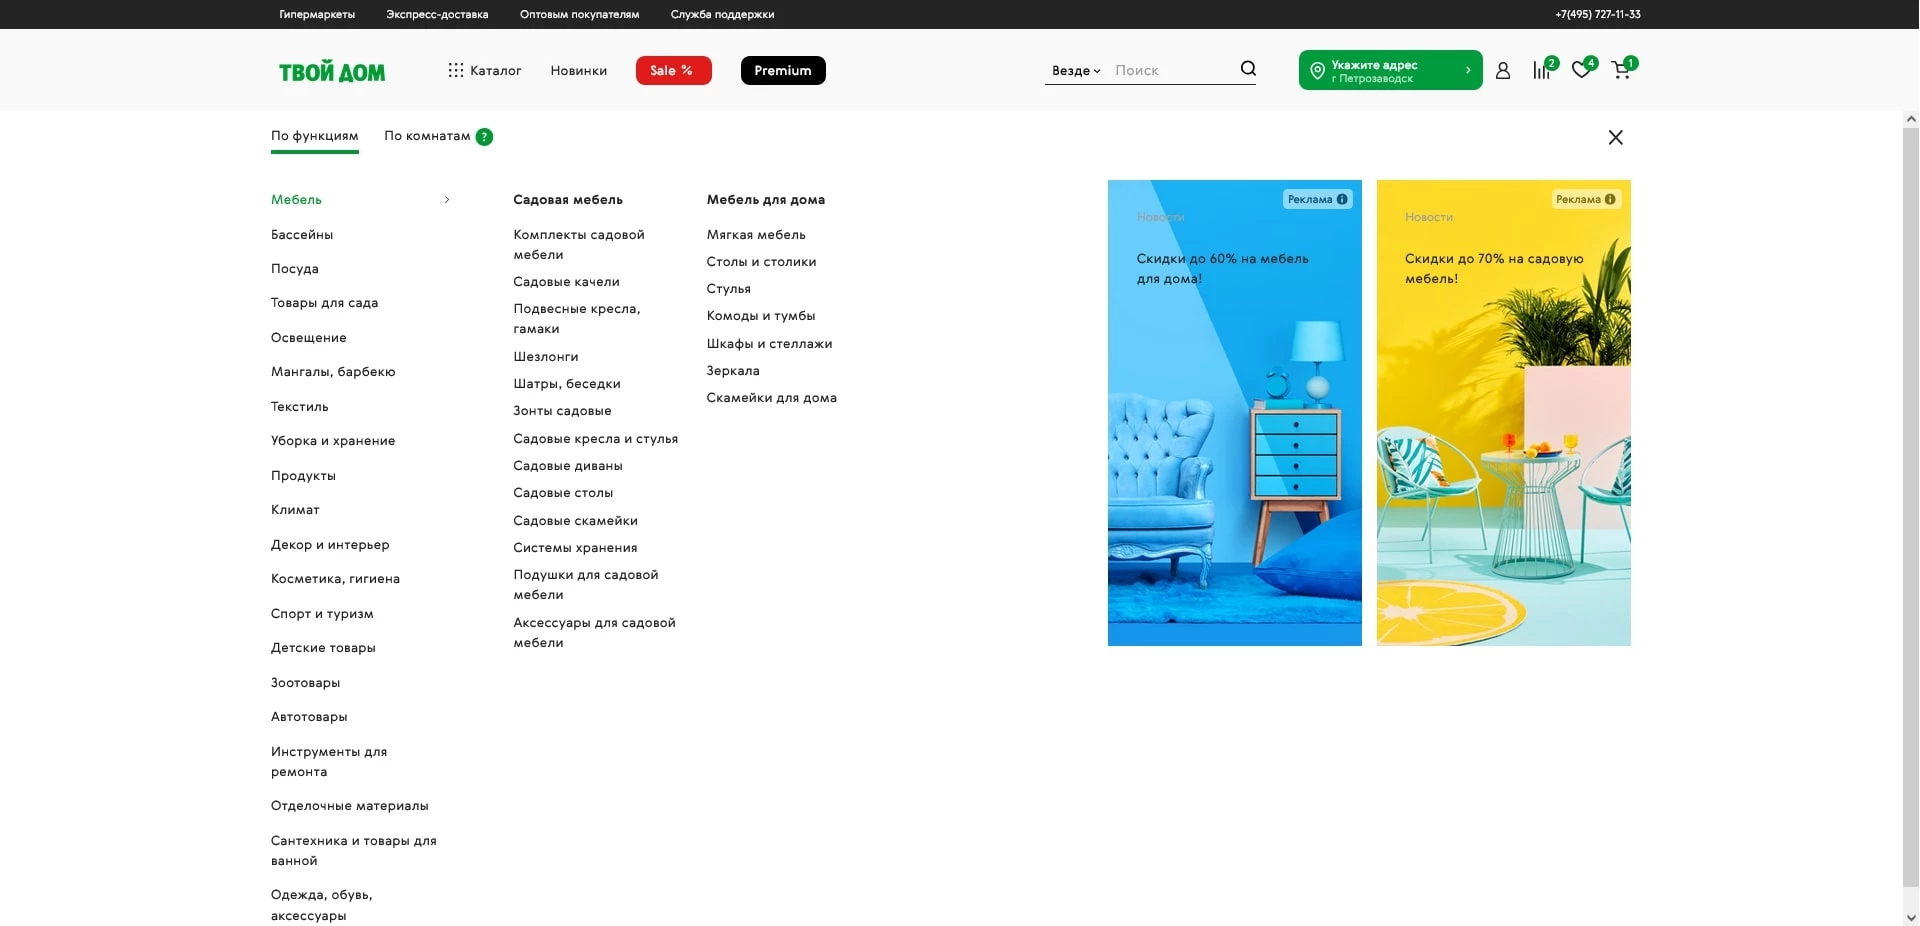Open the Садовые качели link
The height and width of the screenshot is (926, 1920).
pyautogui.click(x=566, y=282)
